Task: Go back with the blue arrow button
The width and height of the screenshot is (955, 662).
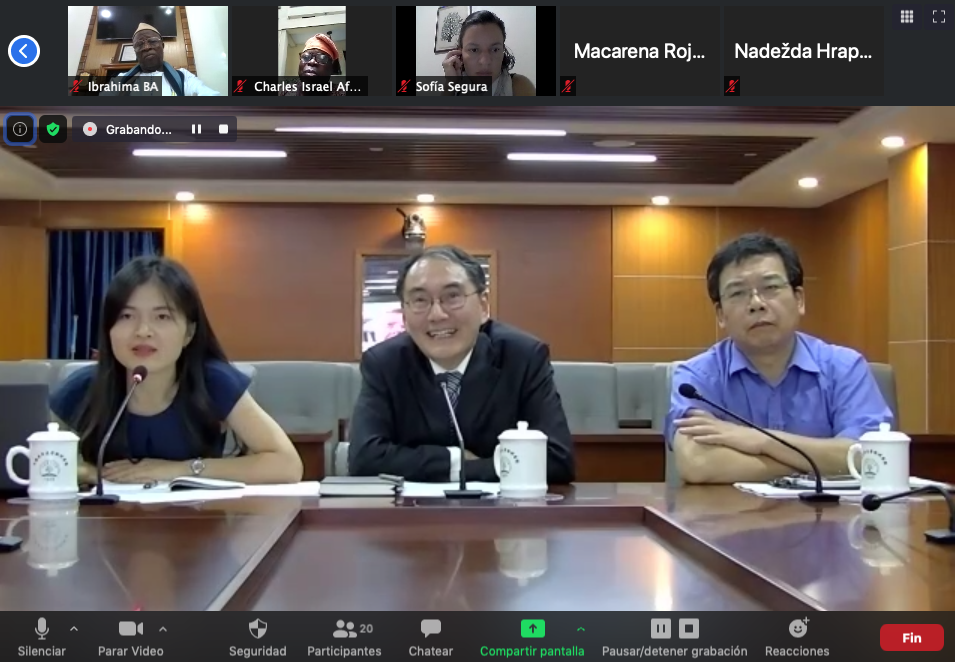Action: coord(24,51)
